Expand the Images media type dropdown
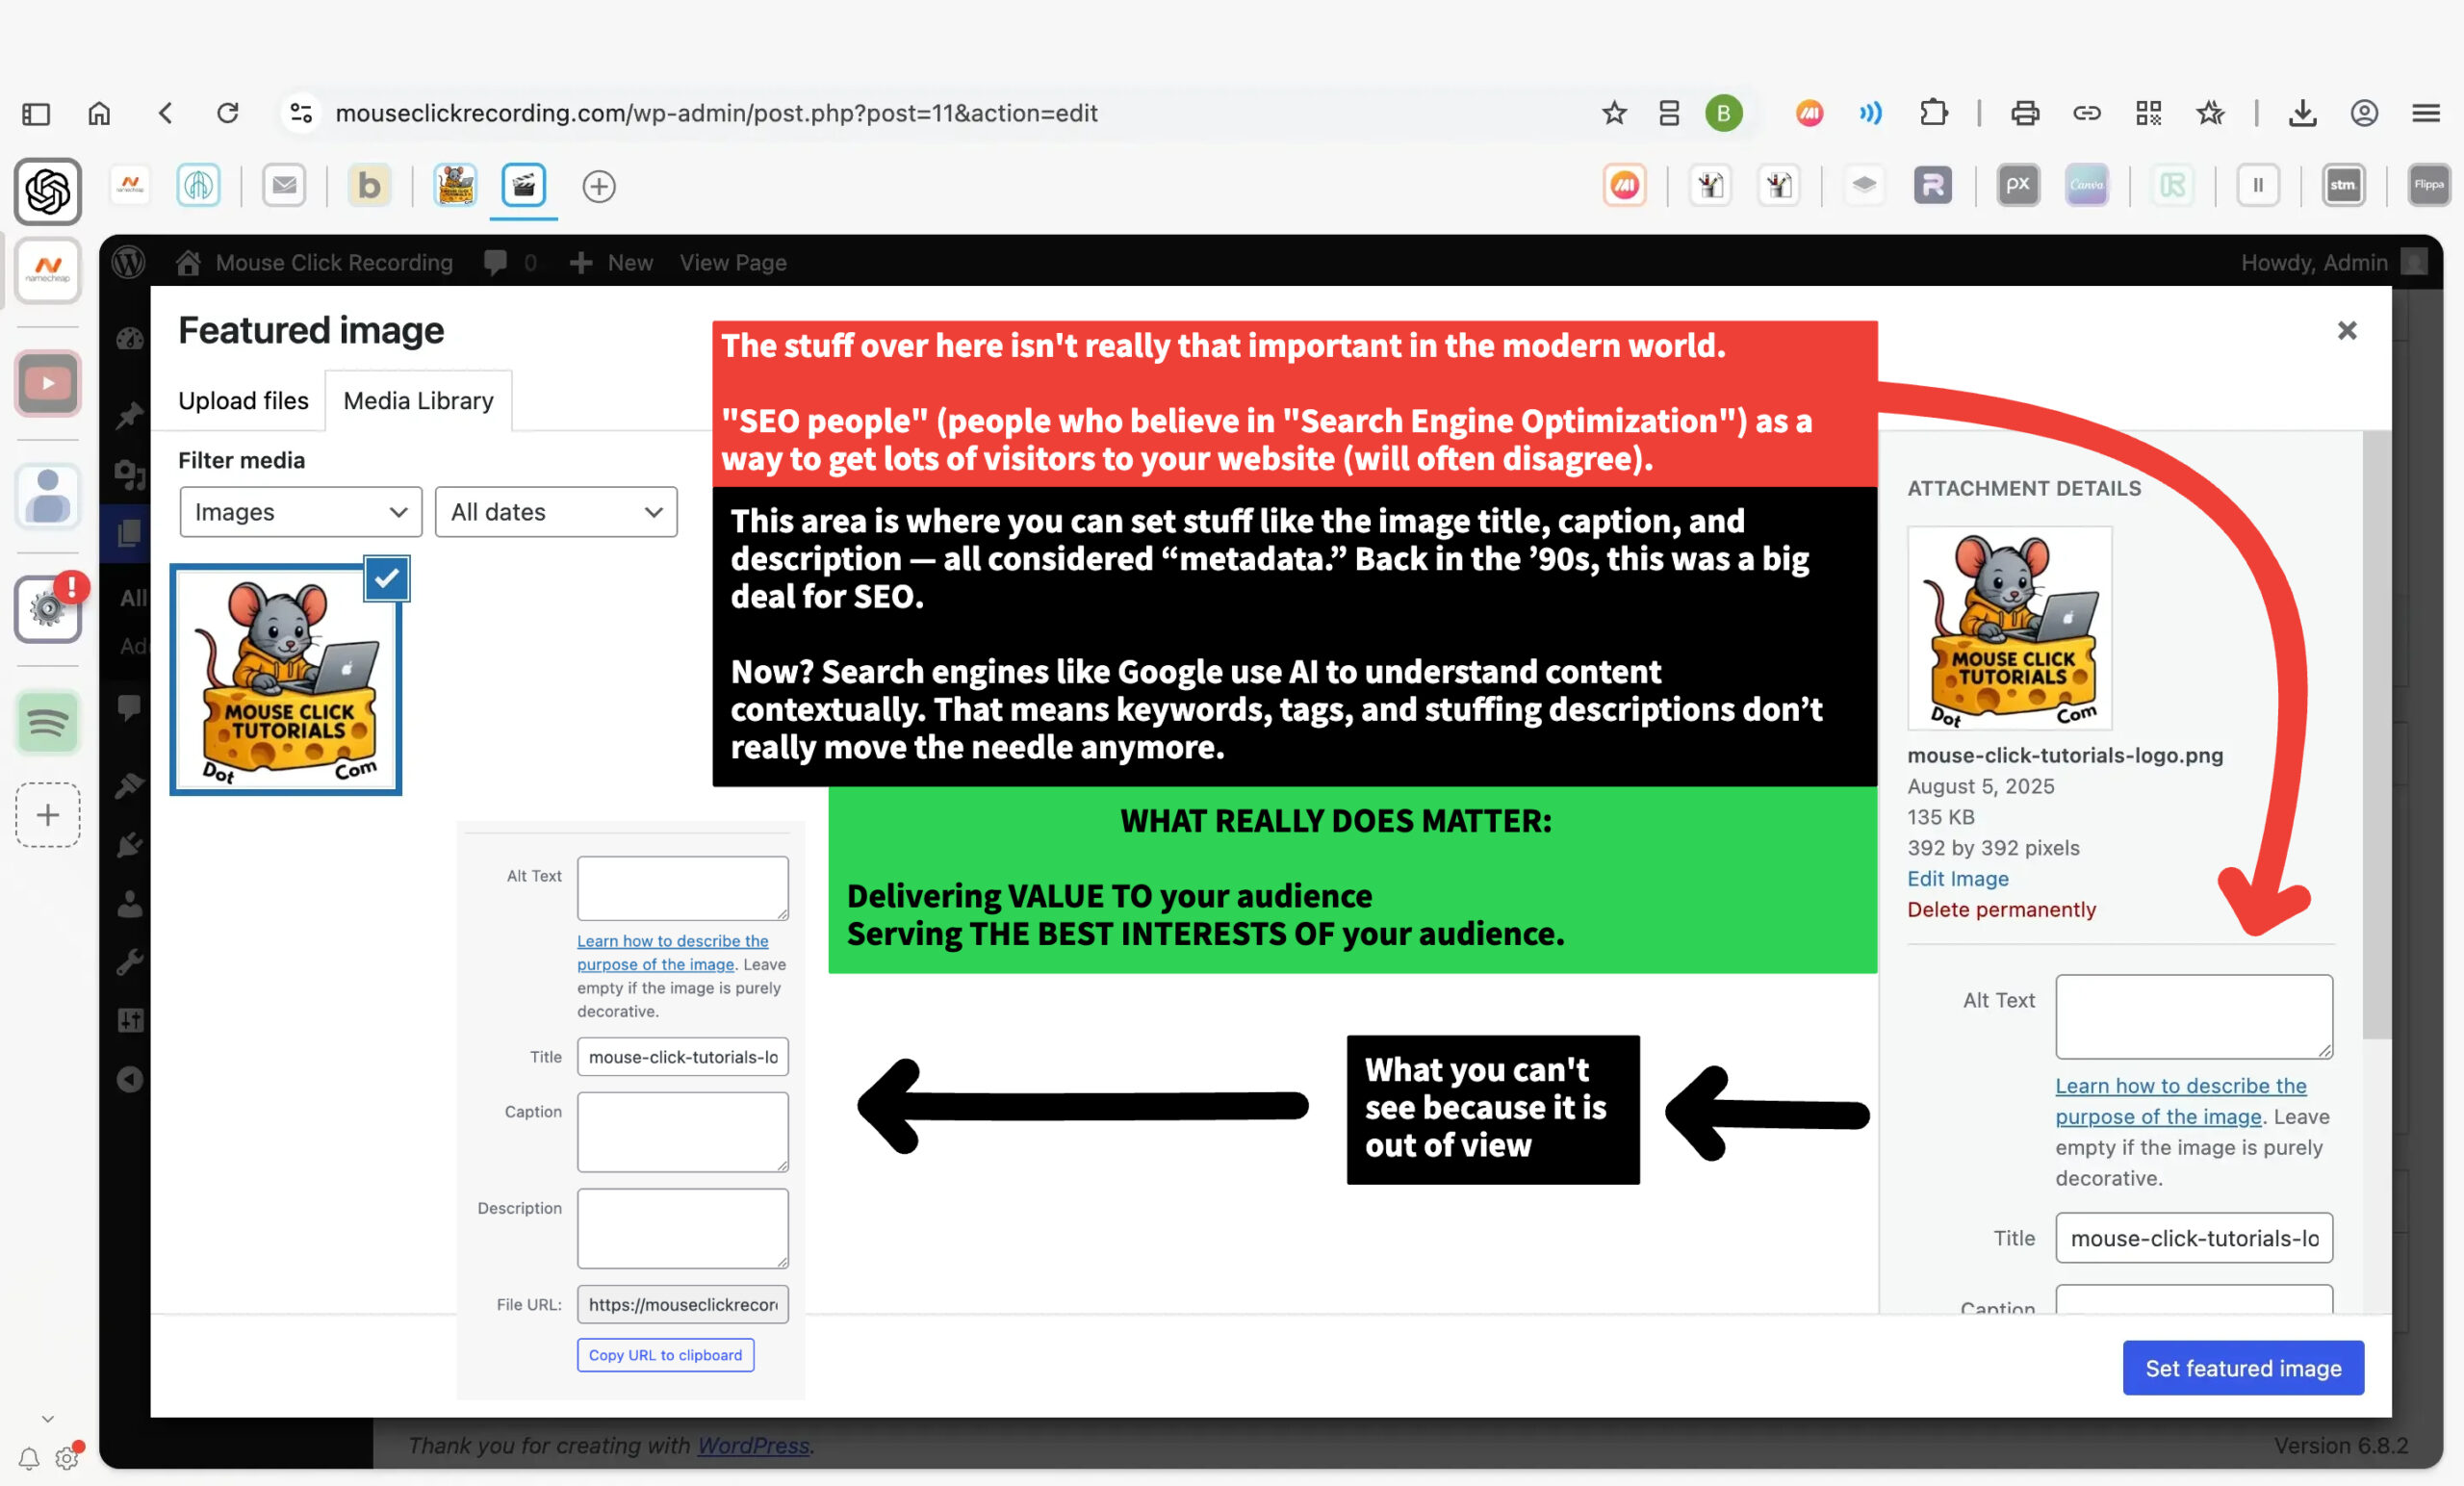The width and height of the screenshot is (2464, 1486). pos(300,512)
